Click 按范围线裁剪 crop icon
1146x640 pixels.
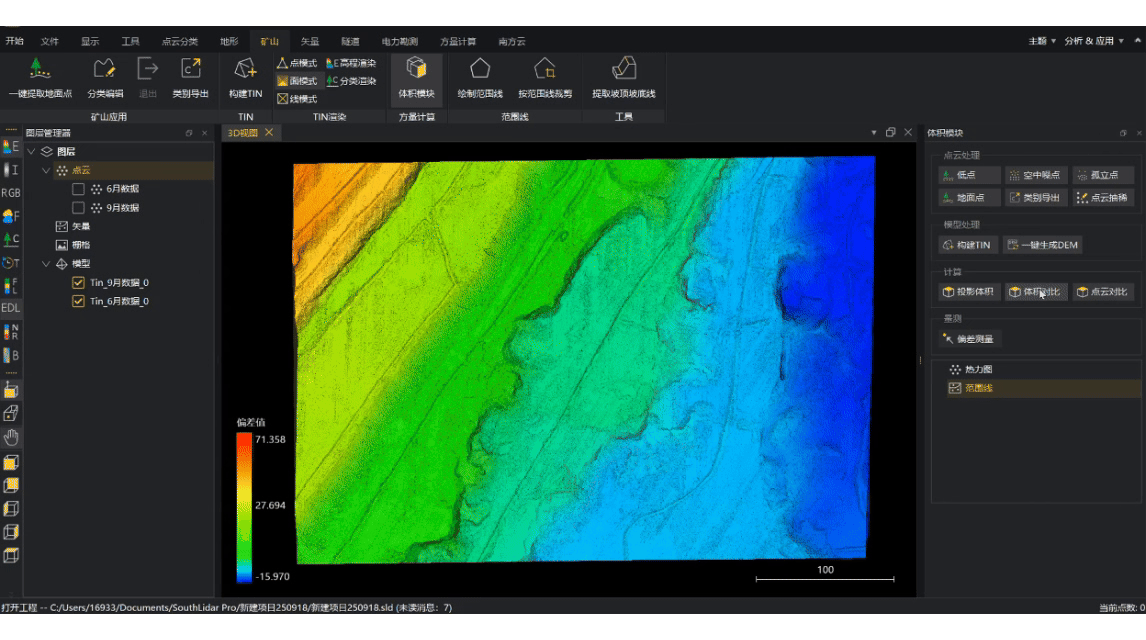coord(545,69)
